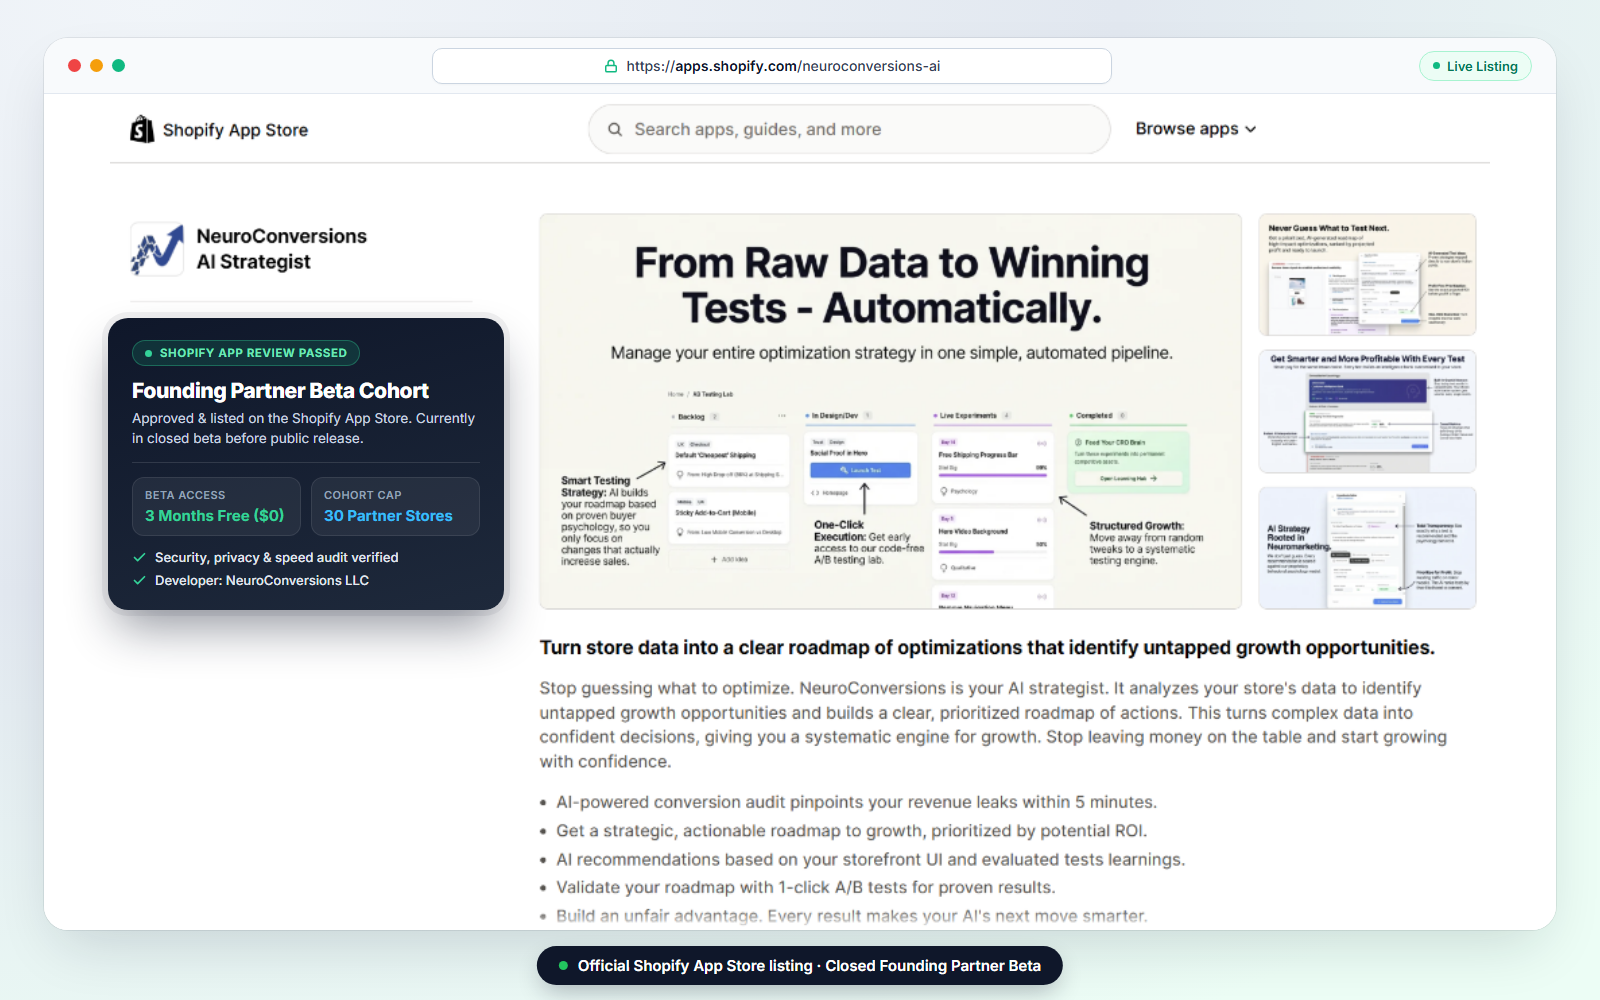Open Get Smarter and More Profitable thumbnail

tap(1367, 411)
